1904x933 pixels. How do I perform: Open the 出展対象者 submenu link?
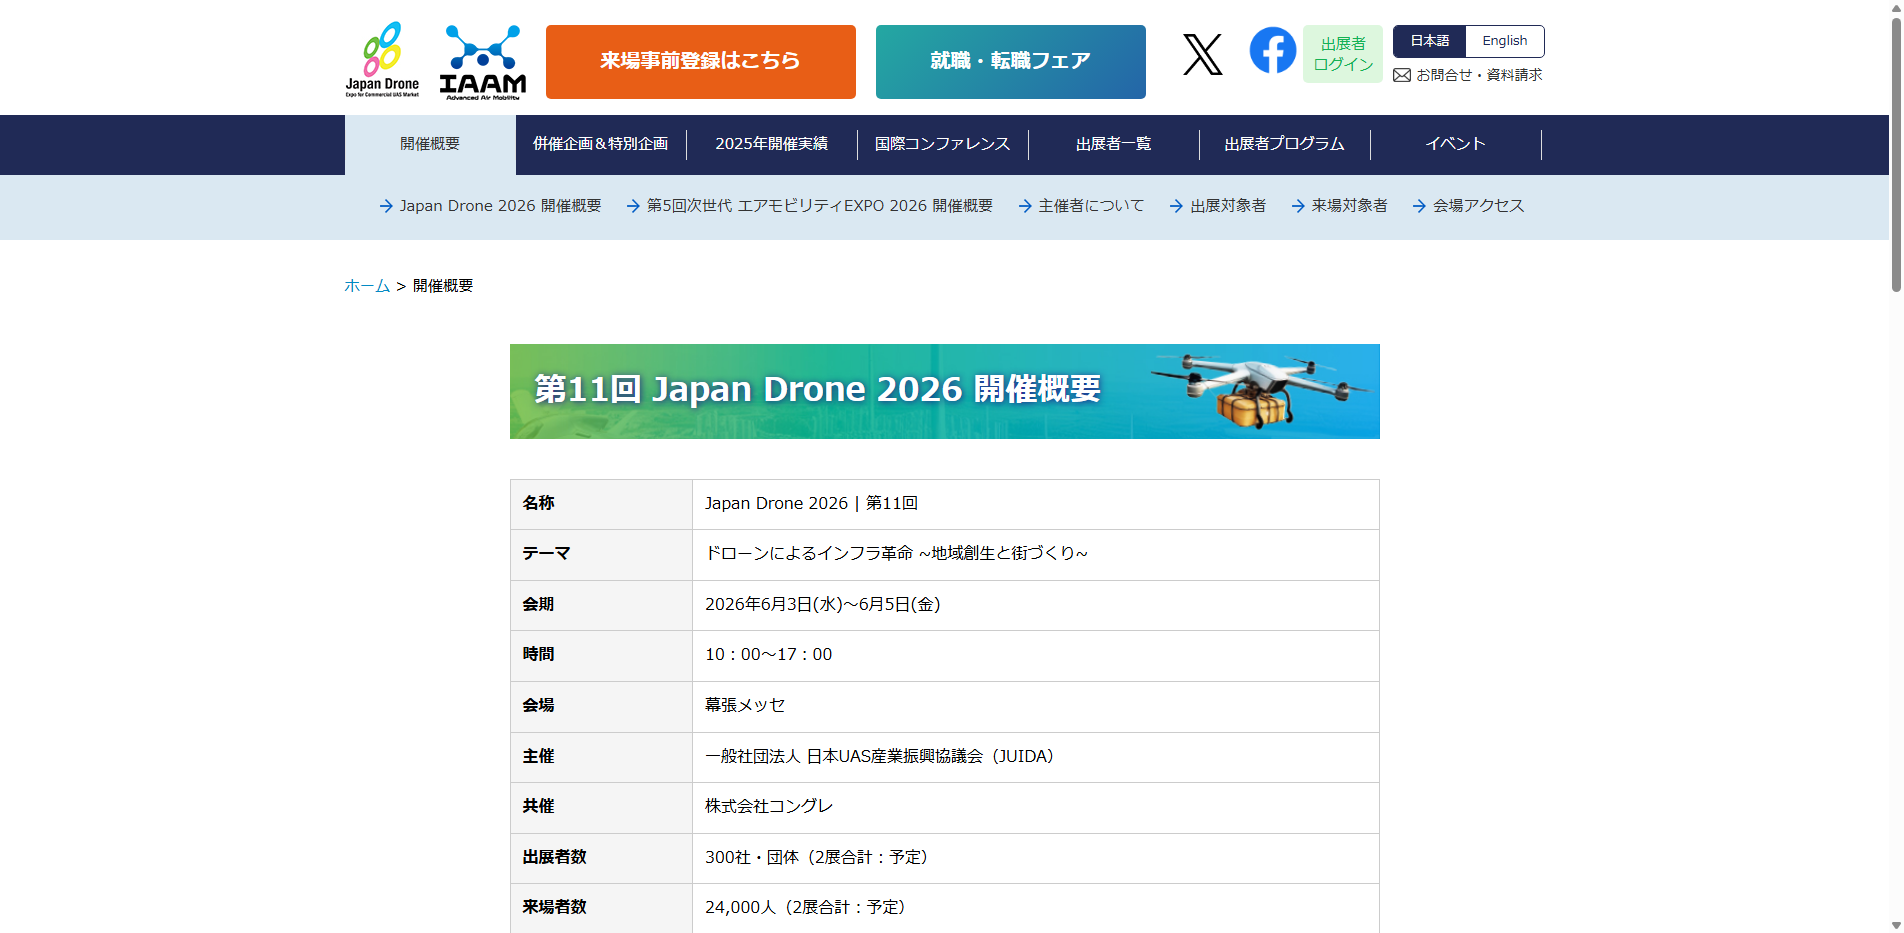coord(1228,206)
